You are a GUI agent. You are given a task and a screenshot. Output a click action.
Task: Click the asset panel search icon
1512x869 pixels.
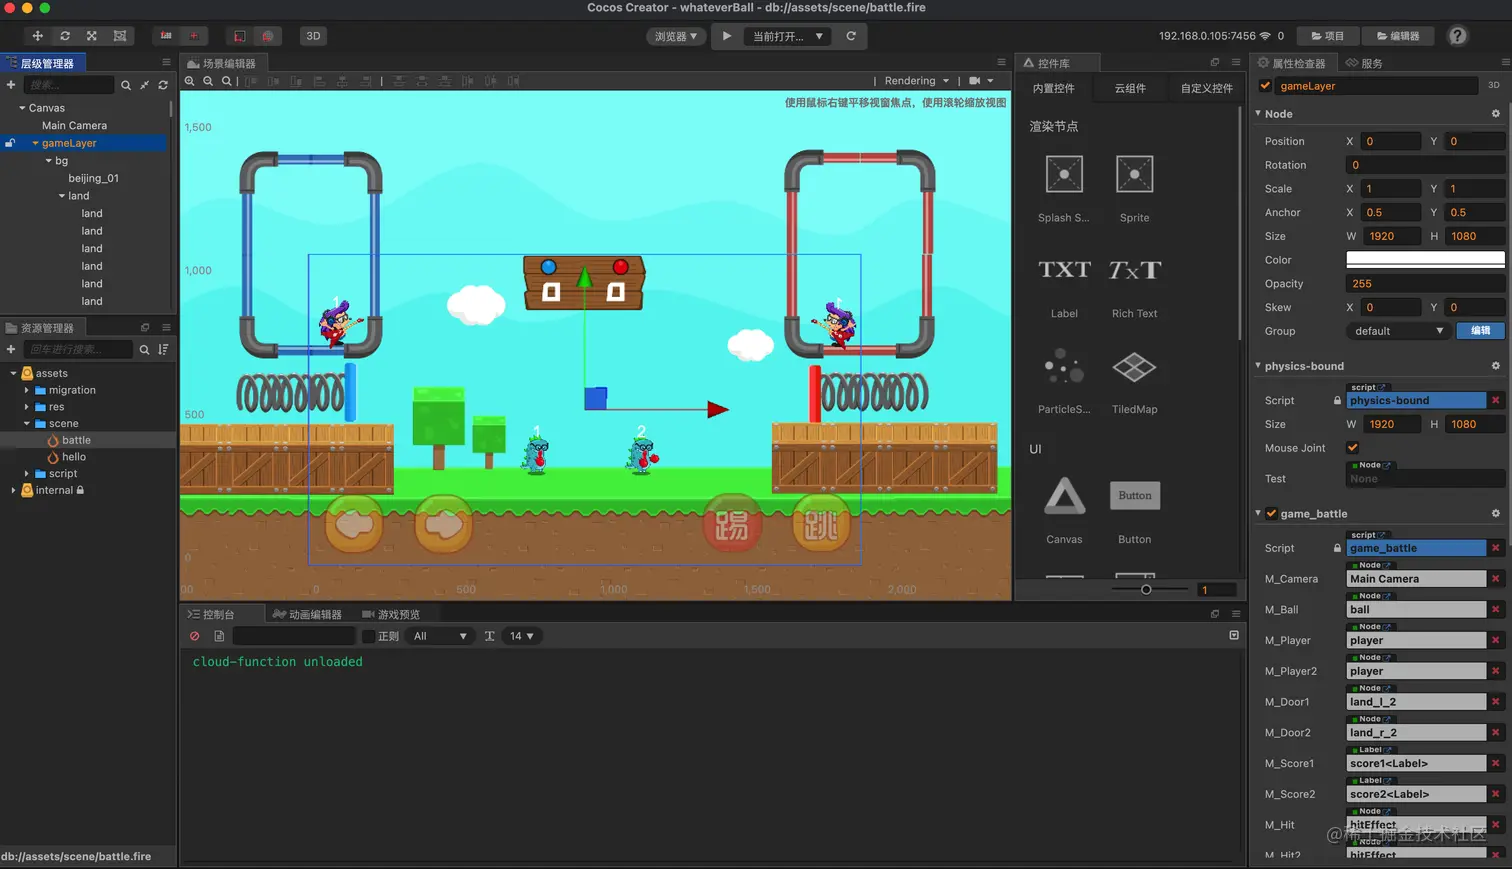[x=144, y=349]
